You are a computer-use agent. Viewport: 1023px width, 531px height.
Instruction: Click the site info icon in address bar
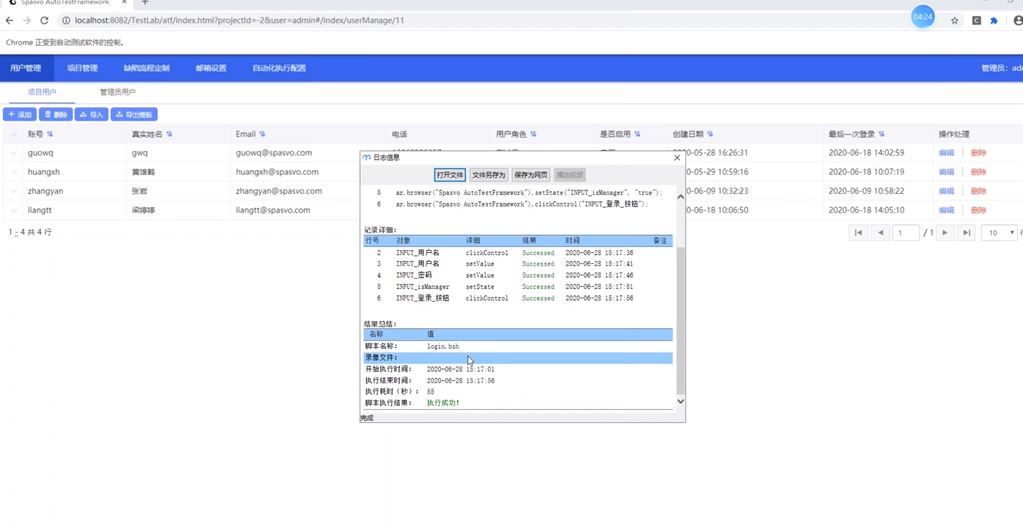point(66,20)
